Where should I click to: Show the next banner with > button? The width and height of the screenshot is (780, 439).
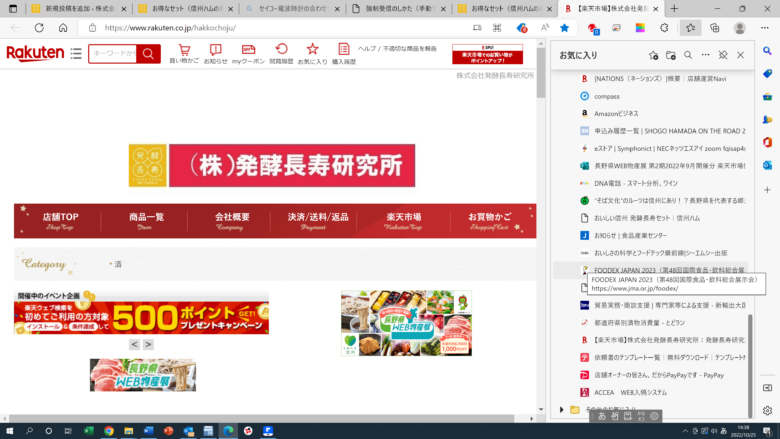pos(148,344)
